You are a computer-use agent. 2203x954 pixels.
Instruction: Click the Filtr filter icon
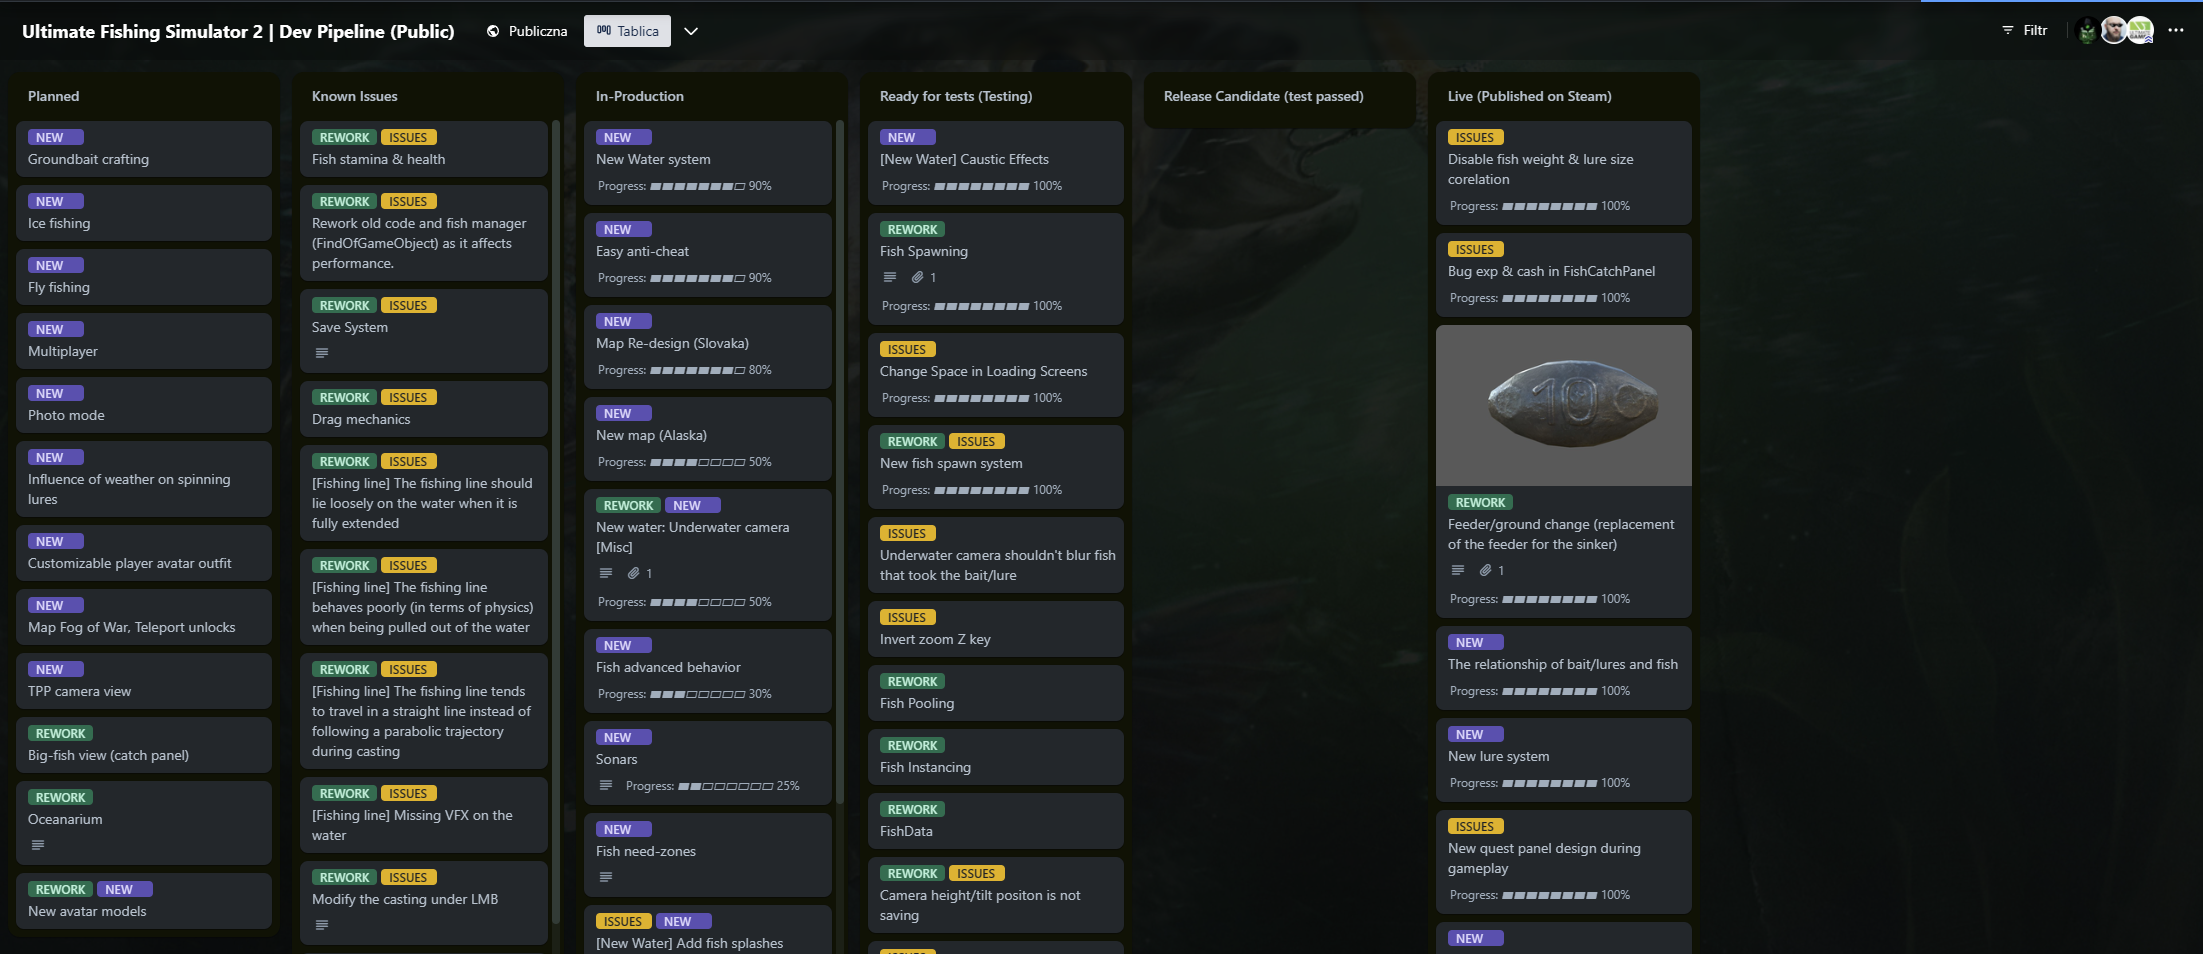coord(2008,31)
